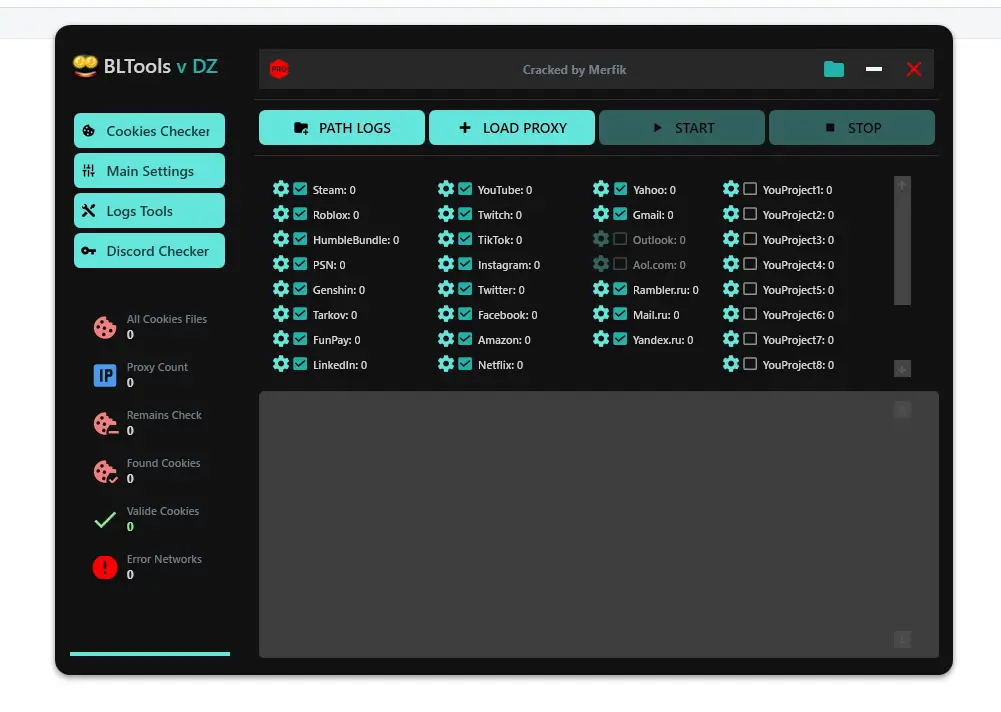Click the Valide Cookies checkmark icon
The height and width of the screenshot is (712, 1001).
pyautogui.click(x=104, y=520)
